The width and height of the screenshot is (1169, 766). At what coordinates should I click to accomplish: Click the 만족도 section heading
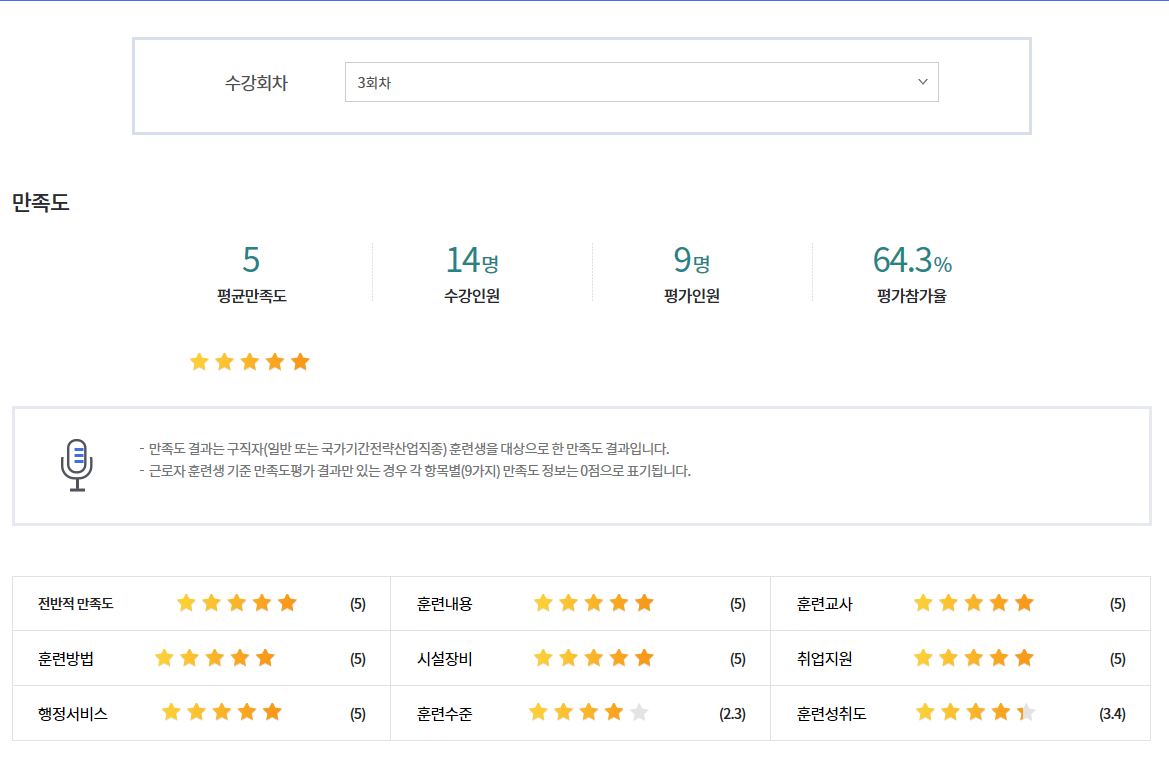pos(41,203)
